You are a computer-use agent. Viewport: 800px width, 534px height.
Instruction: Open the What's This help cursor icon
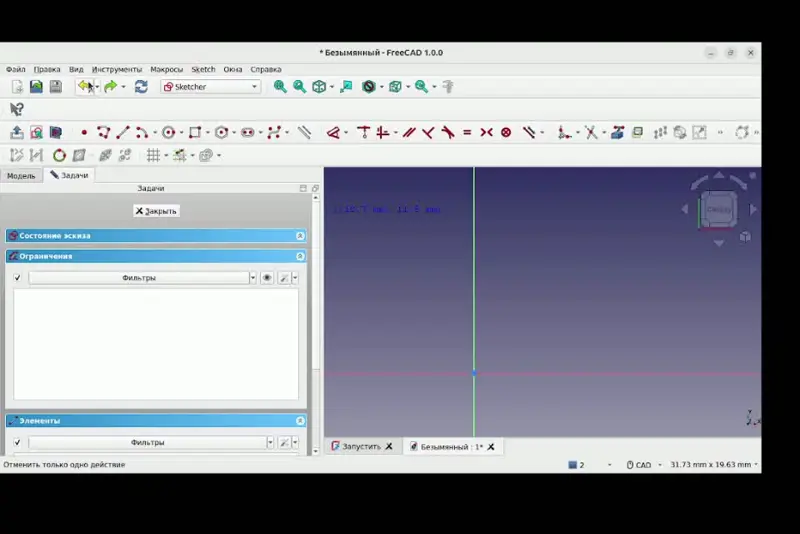coord(17,109)
